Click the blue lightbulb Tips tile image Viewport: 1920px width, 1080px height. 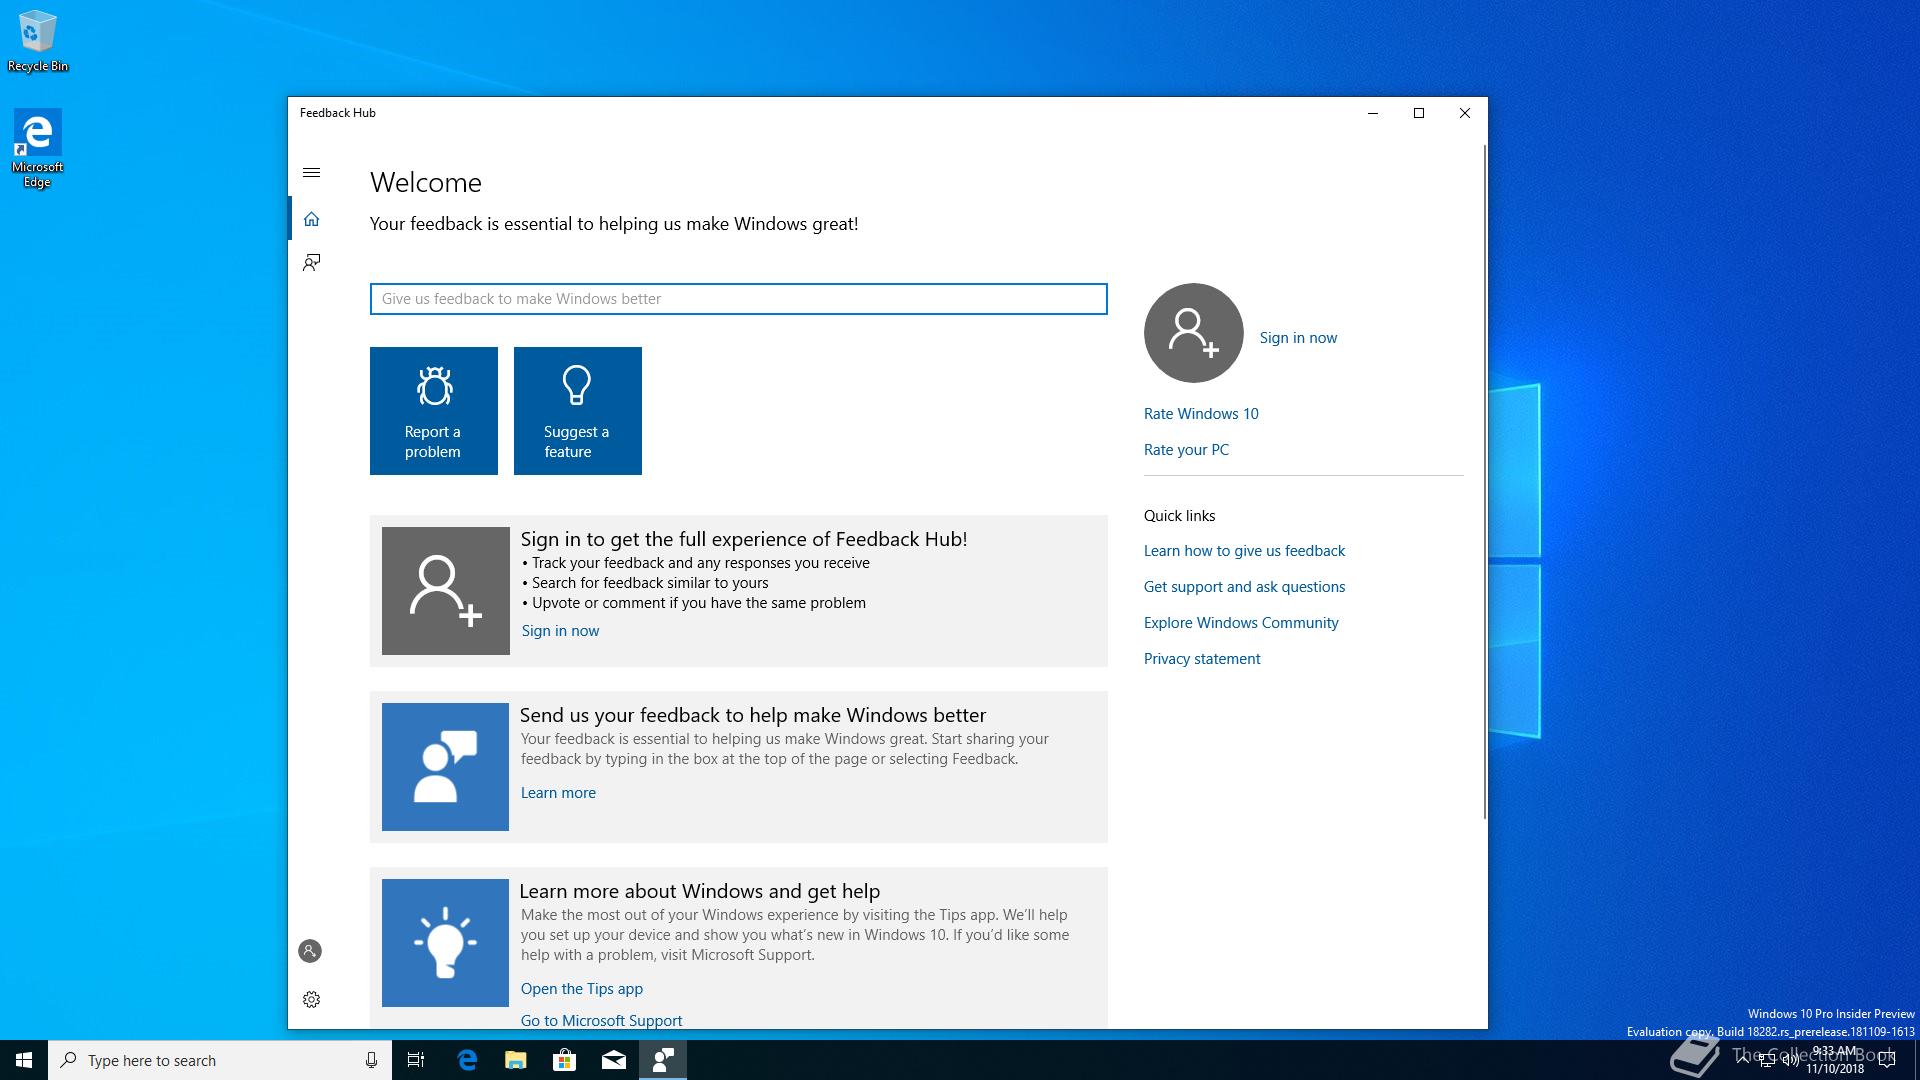(x=445, y=943)
